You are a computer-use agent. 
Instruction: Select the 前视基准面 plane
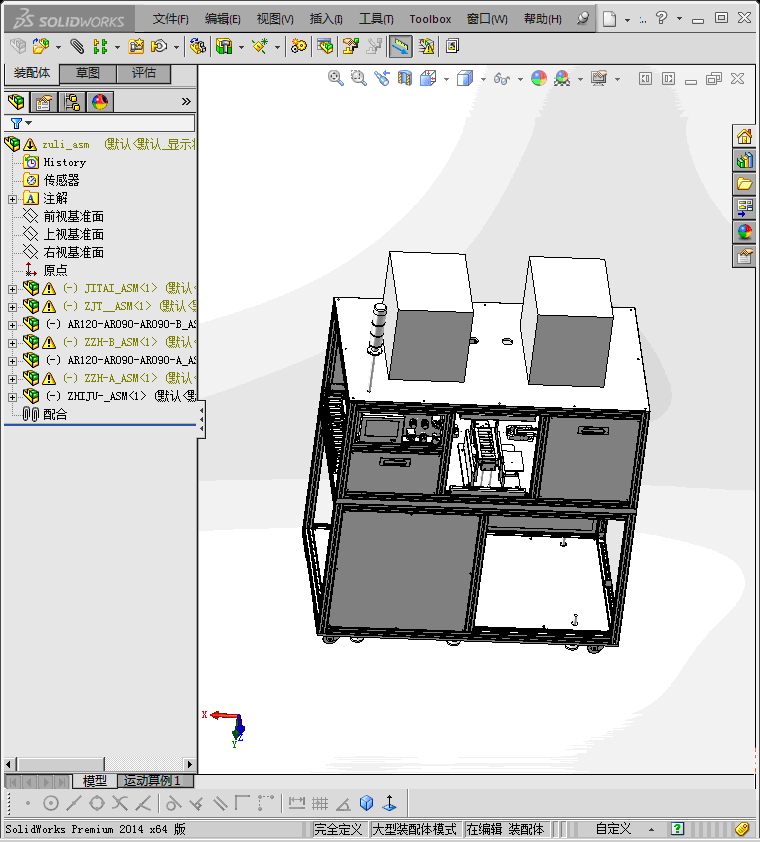(x=74, y=216)
